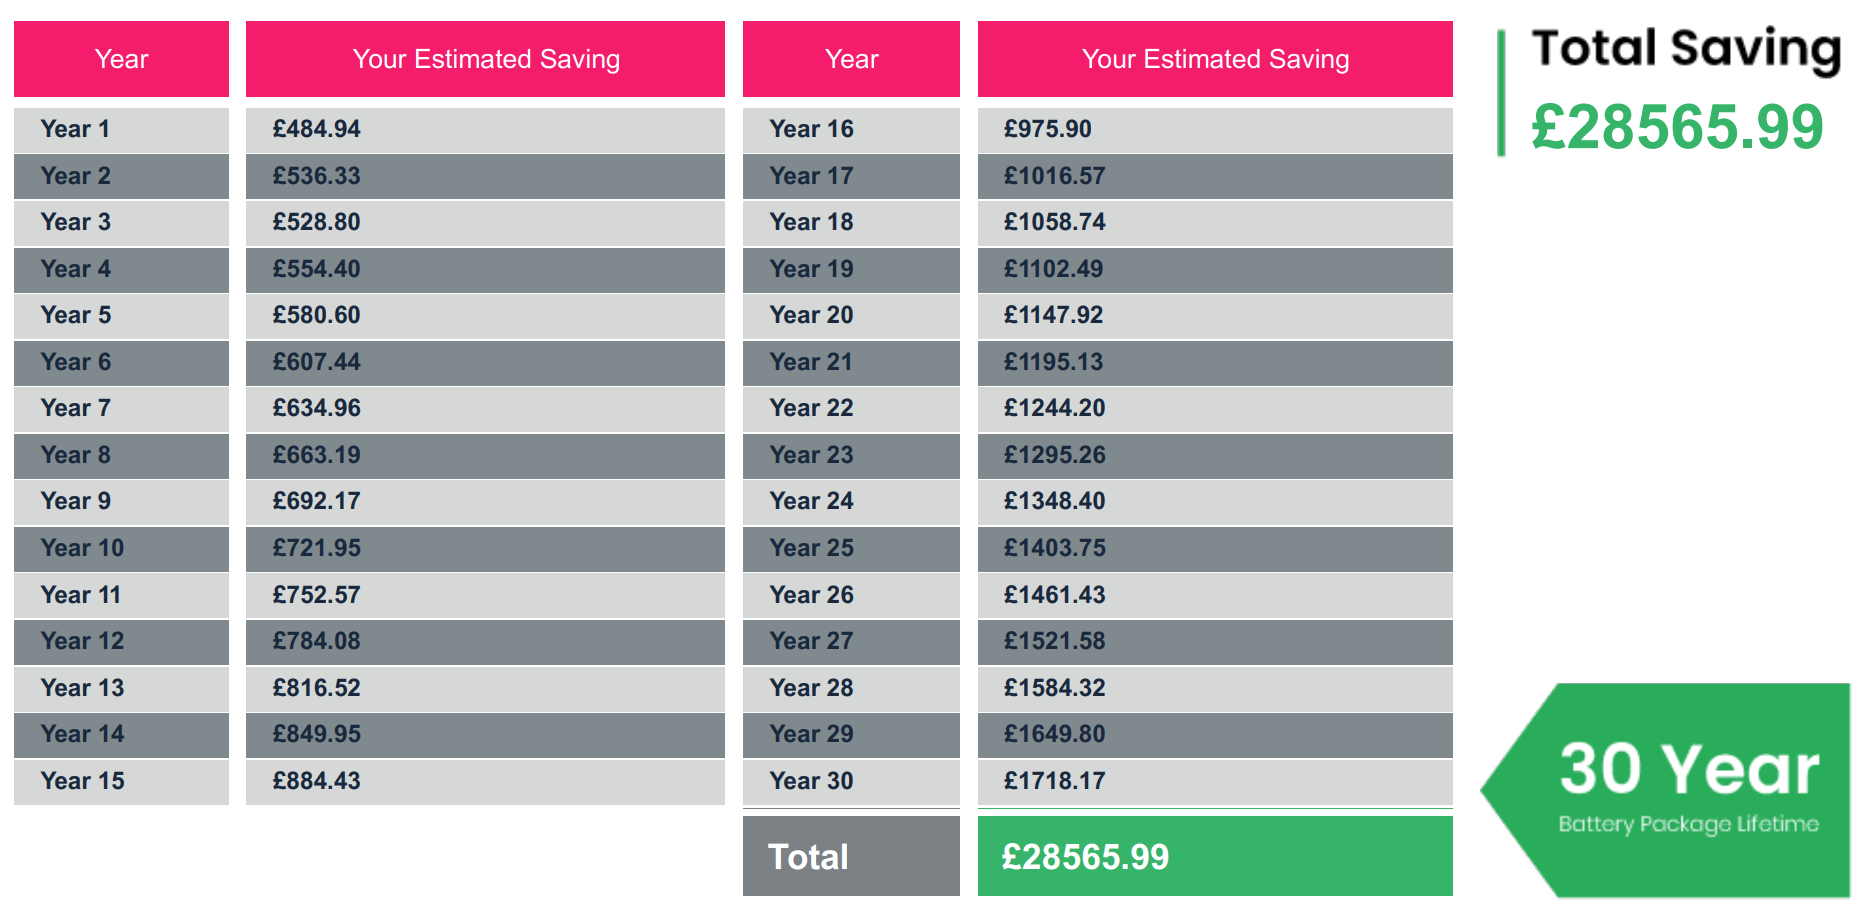Click the £849.95 saving cell

[316, 734]
